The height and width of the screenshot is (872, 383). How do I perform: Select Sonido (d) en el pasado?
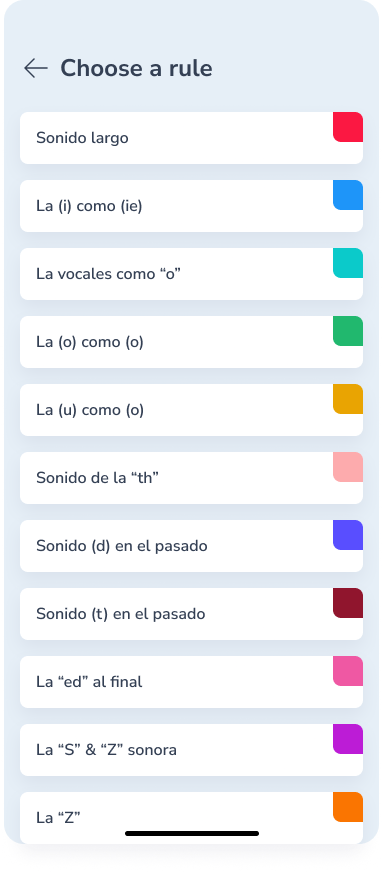pyautogui.click(x=191, y=546)
